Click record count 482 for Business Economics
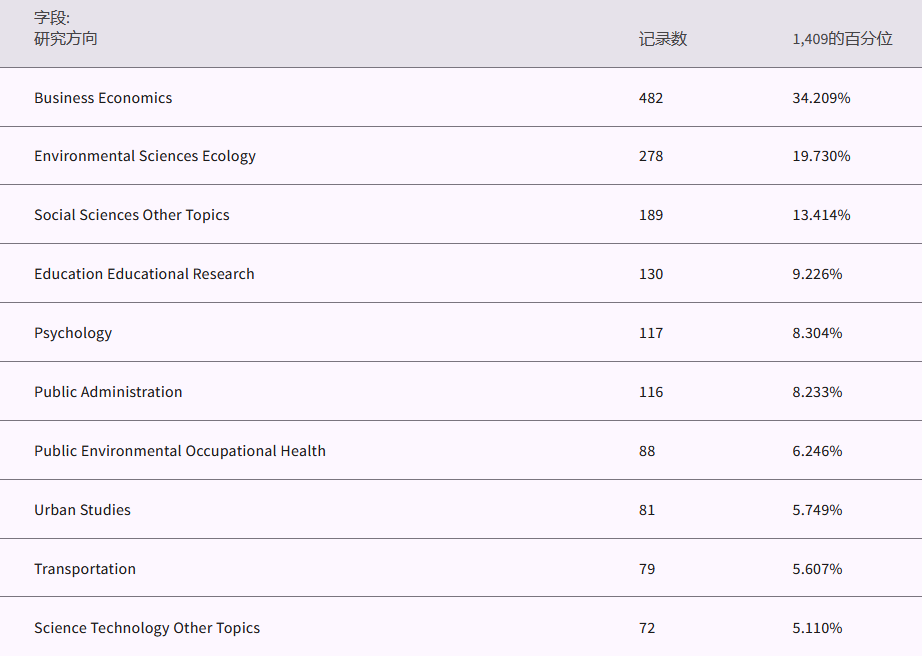The image size is (922, 656). (651, 98)
